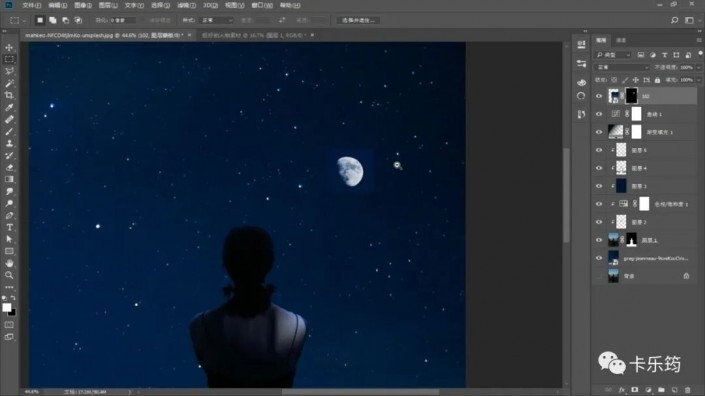705x396 pixels.
Task: Toggle visibility of 图层 4
Action: coord(599,168)
